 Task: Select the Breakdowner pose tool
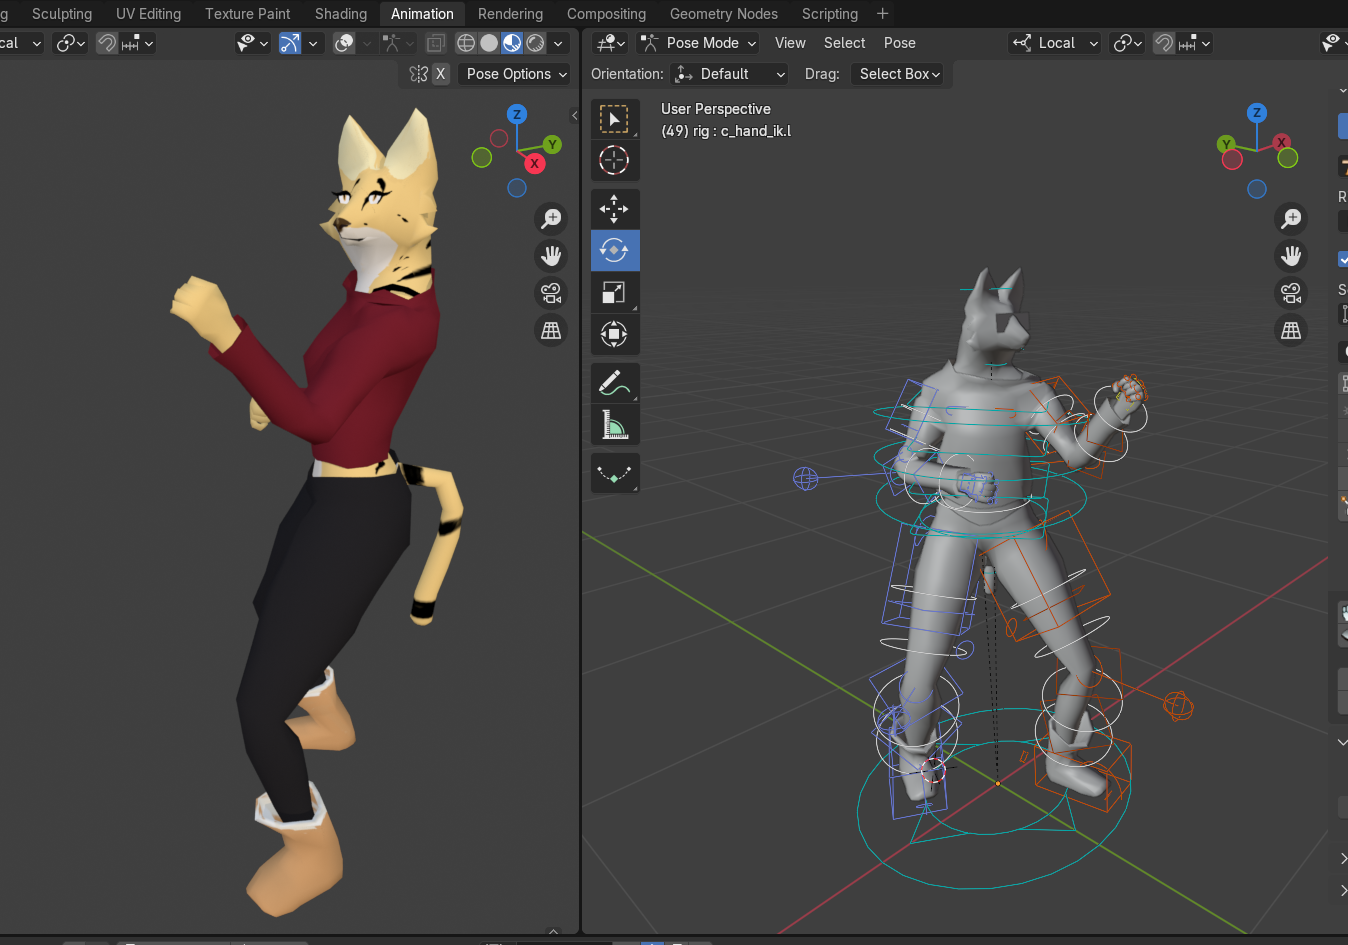(614, 474)
